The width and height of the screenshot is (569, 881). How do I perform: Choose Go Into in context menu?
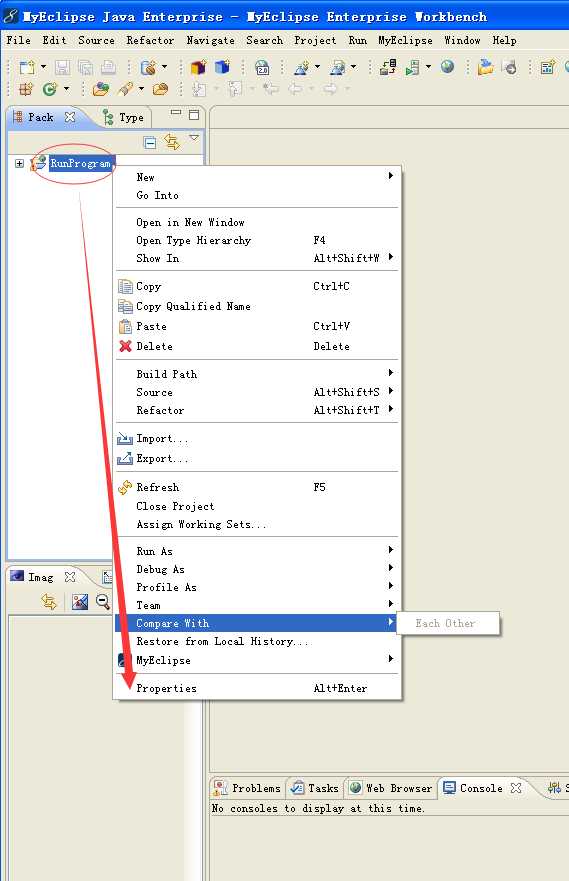coord(258,195)
